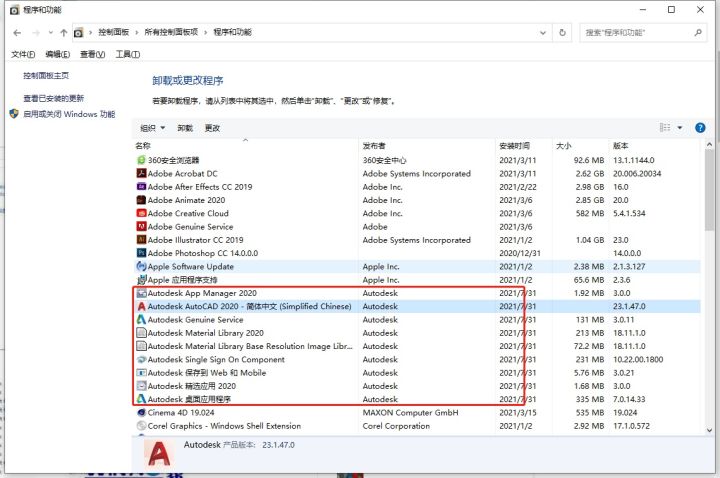Expand the chevron after 所有控制面板项 in breadcrumb

(205, 33)
